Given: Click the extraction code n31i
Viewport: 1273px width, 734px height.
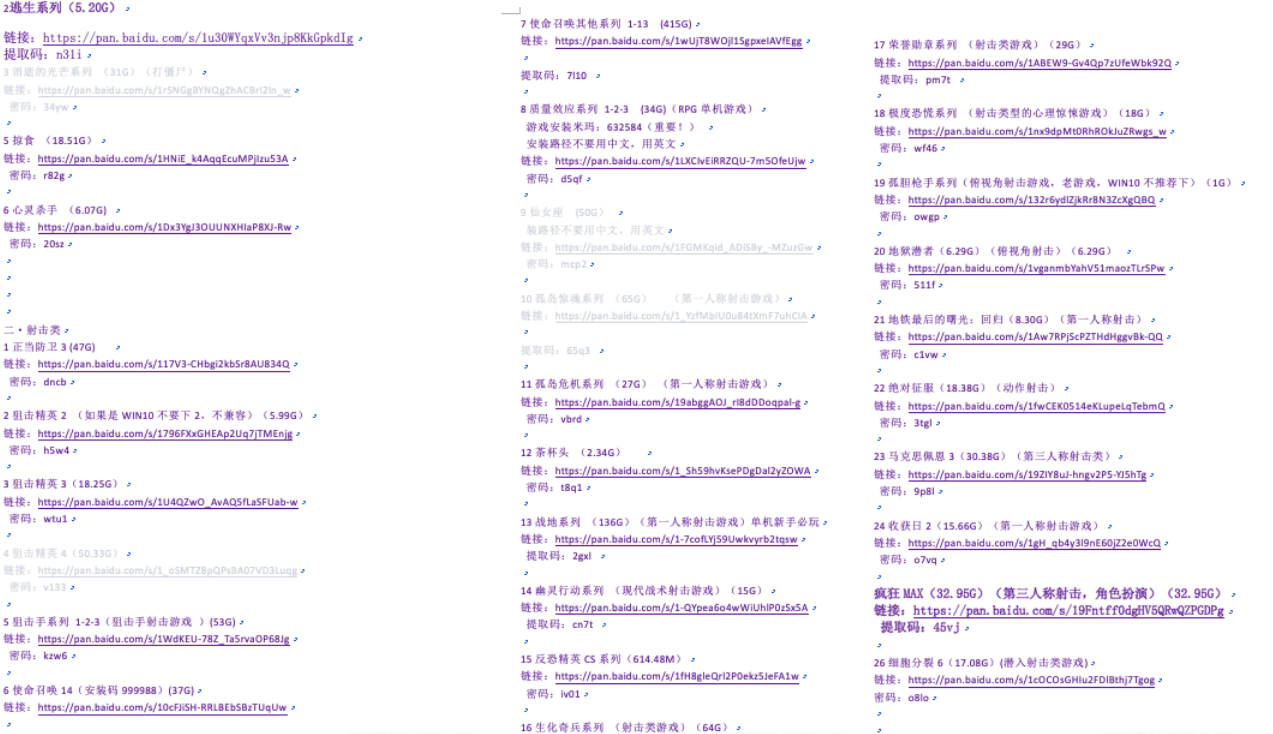Looking at the screenshot, I should click(69, 54).
